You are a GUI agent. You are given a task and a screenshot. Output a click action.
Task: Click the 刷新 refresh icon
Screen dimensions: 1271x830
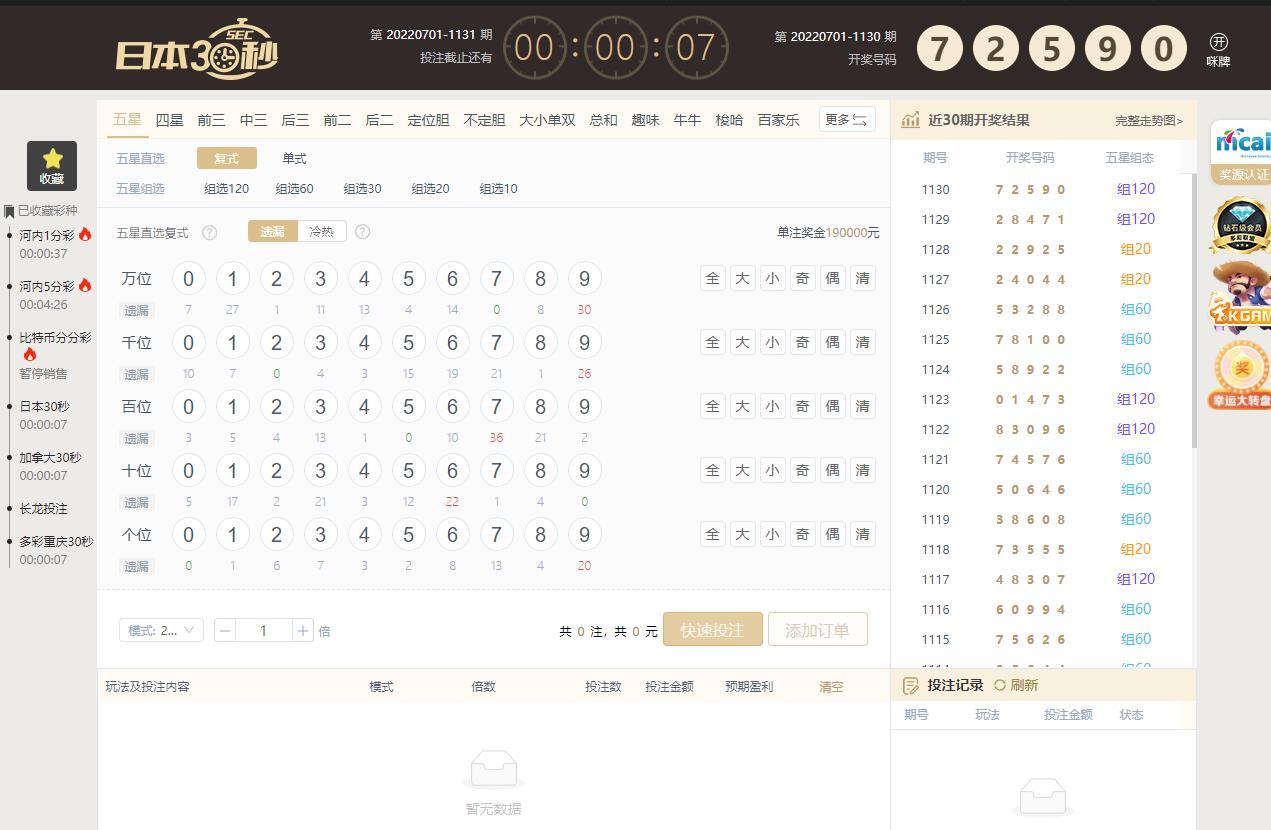[x=999, y=685]
